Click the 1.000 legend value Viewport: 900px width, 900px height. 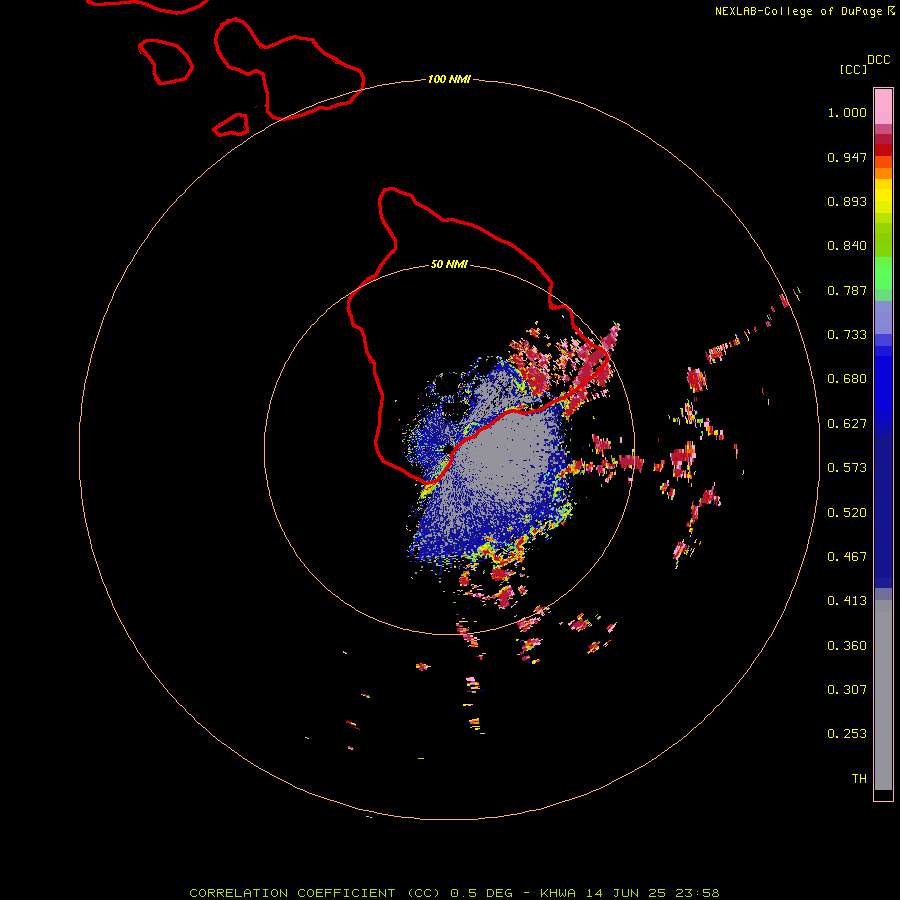847,112
